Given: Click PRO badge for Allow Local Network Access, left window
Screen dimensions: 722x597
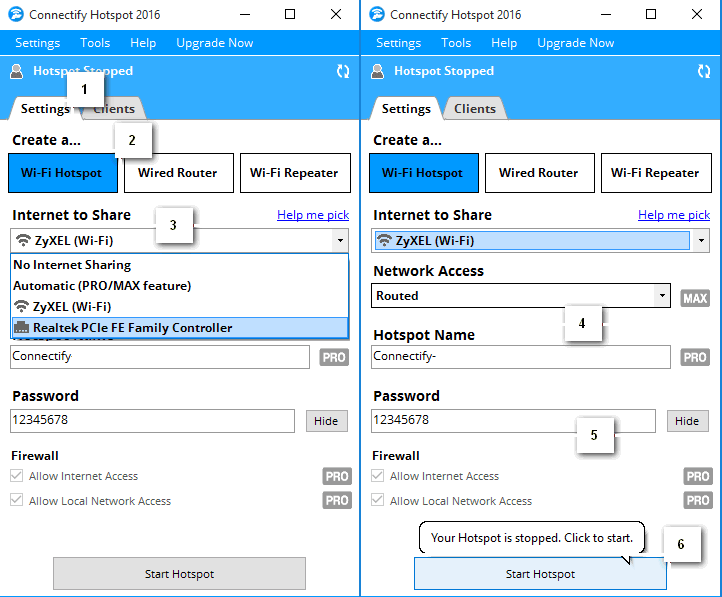Looking at the screenshot, I should [x=337, y=500].
